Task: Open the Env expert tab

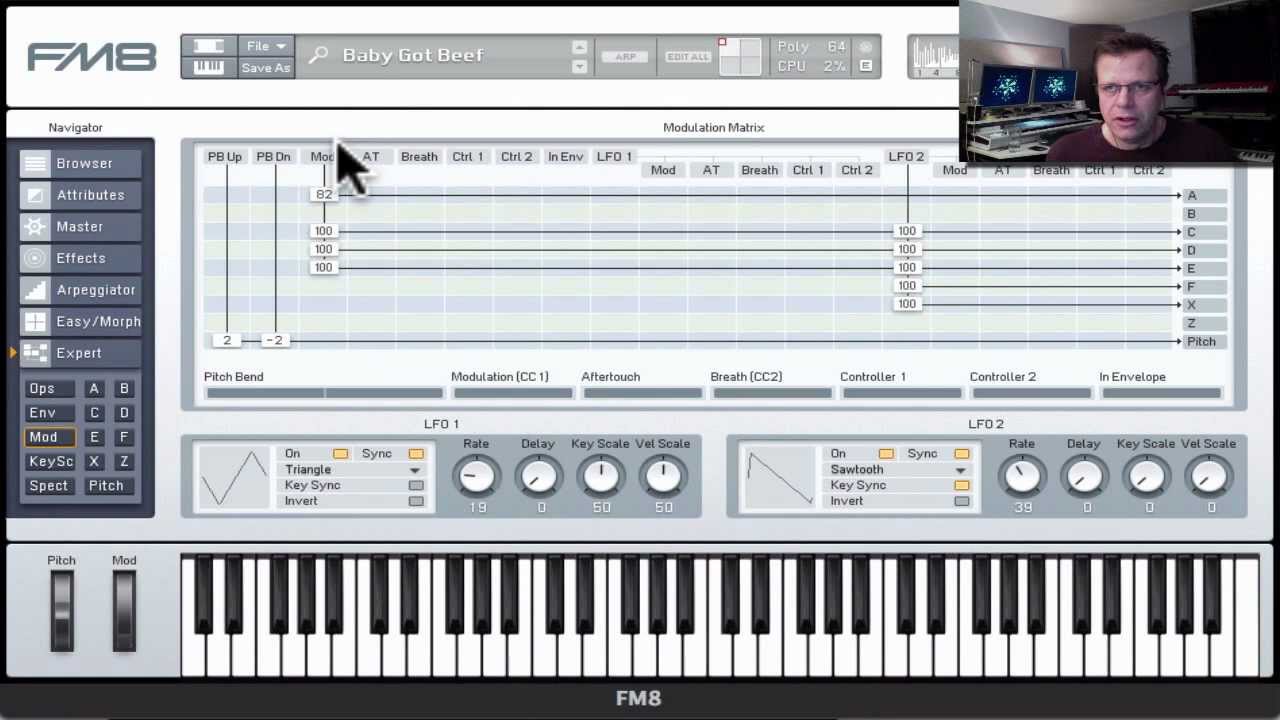Action: point(50,412)
